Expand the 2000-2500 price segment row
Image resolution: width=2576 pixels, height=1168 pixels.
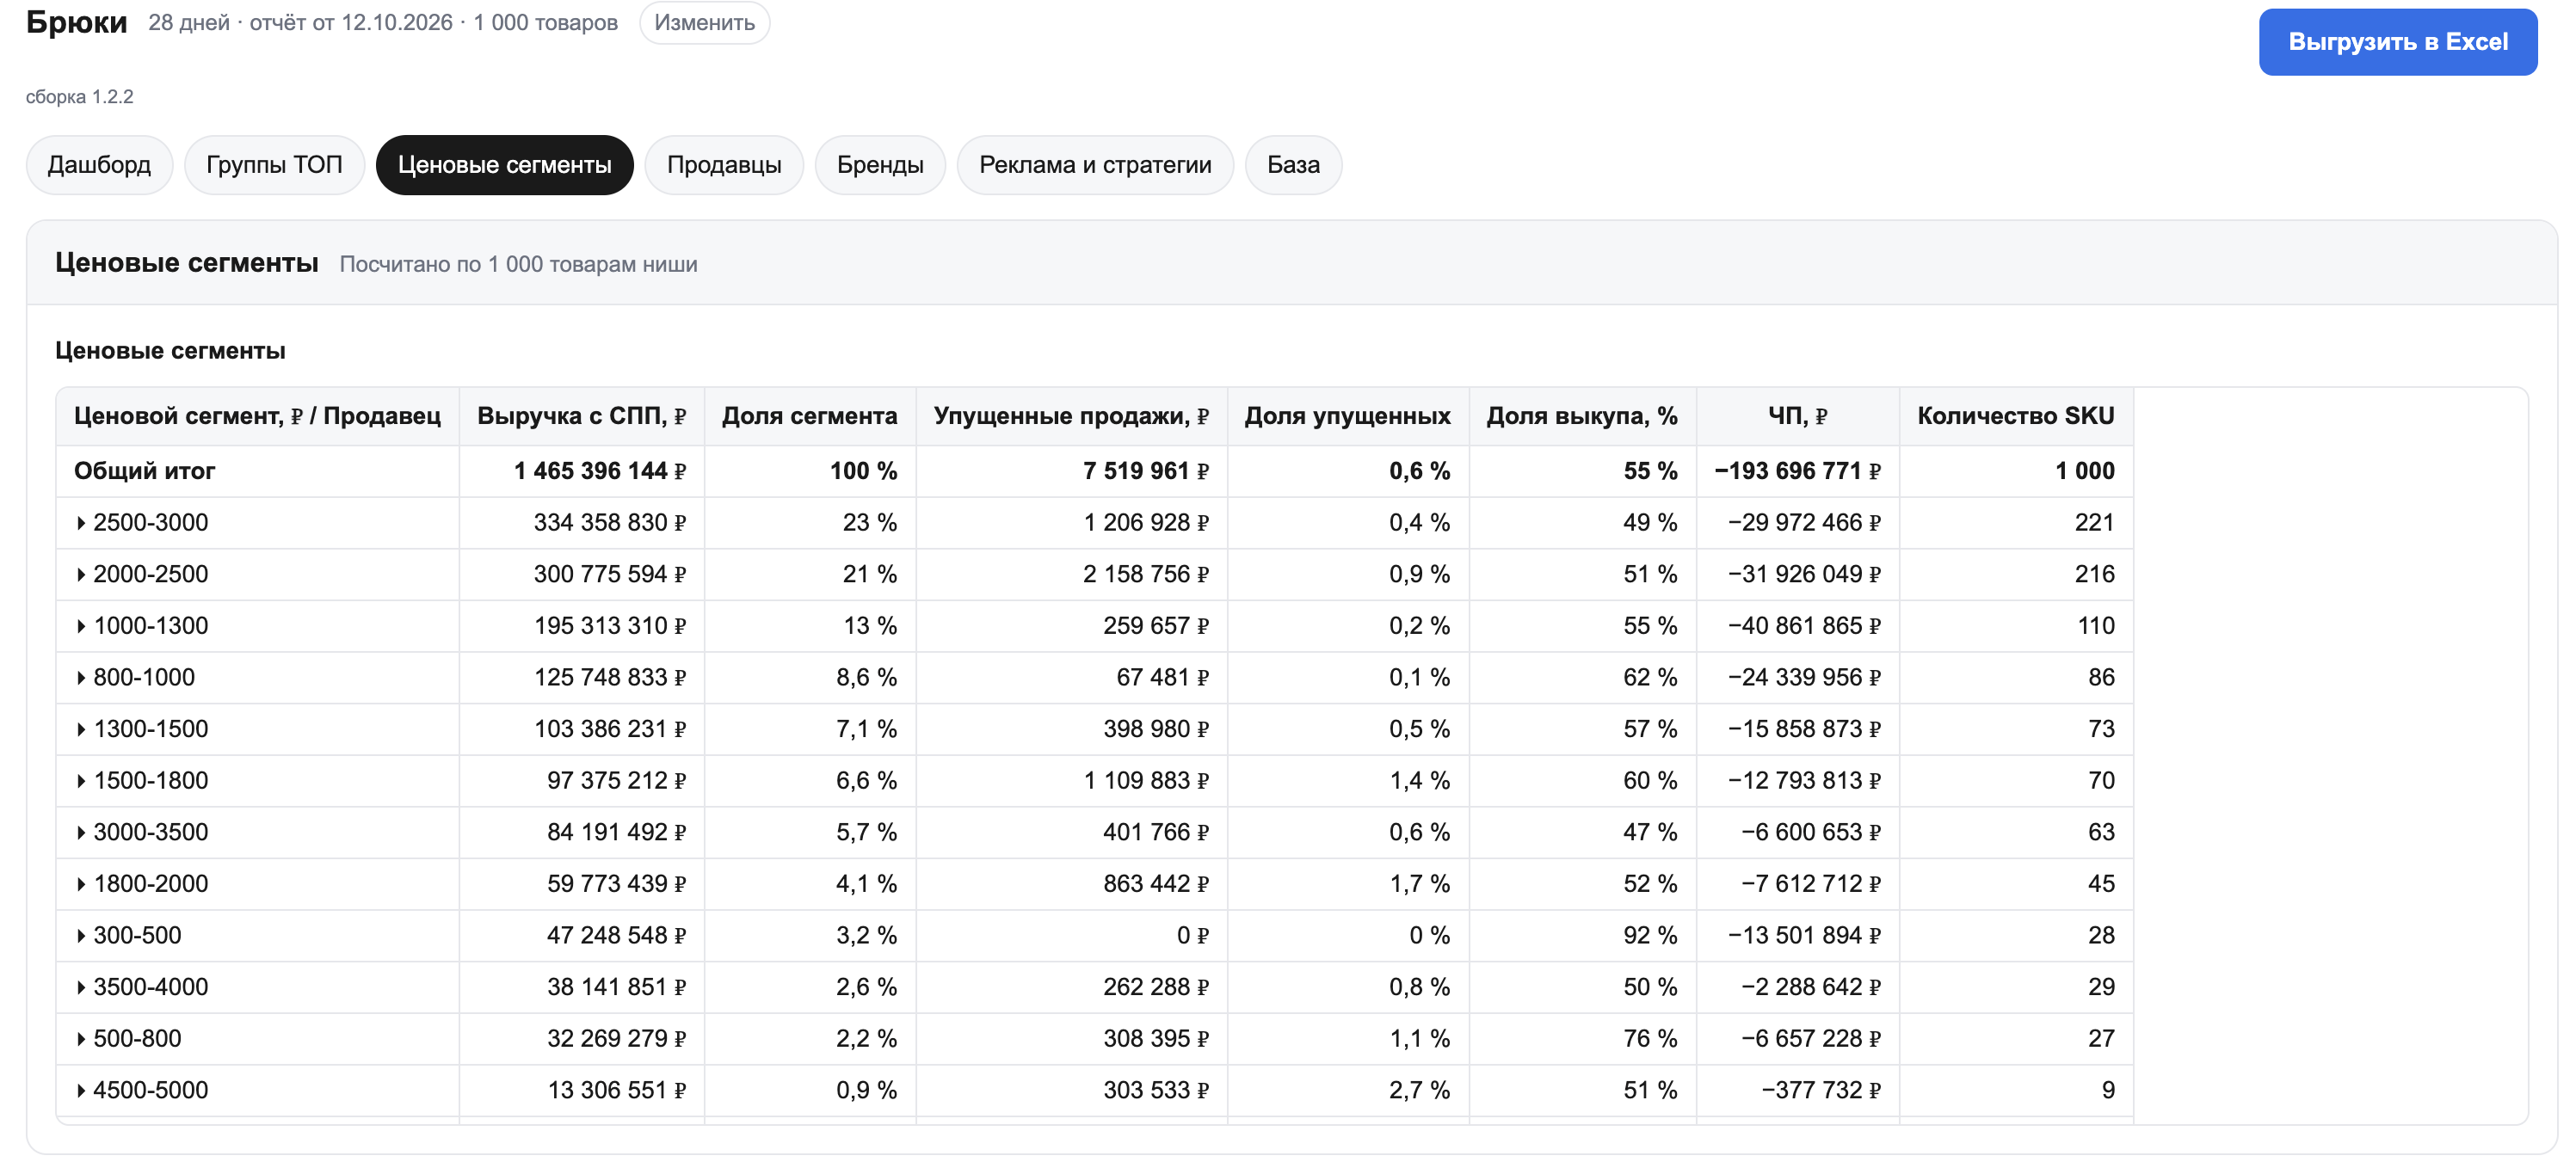point(81,575)
